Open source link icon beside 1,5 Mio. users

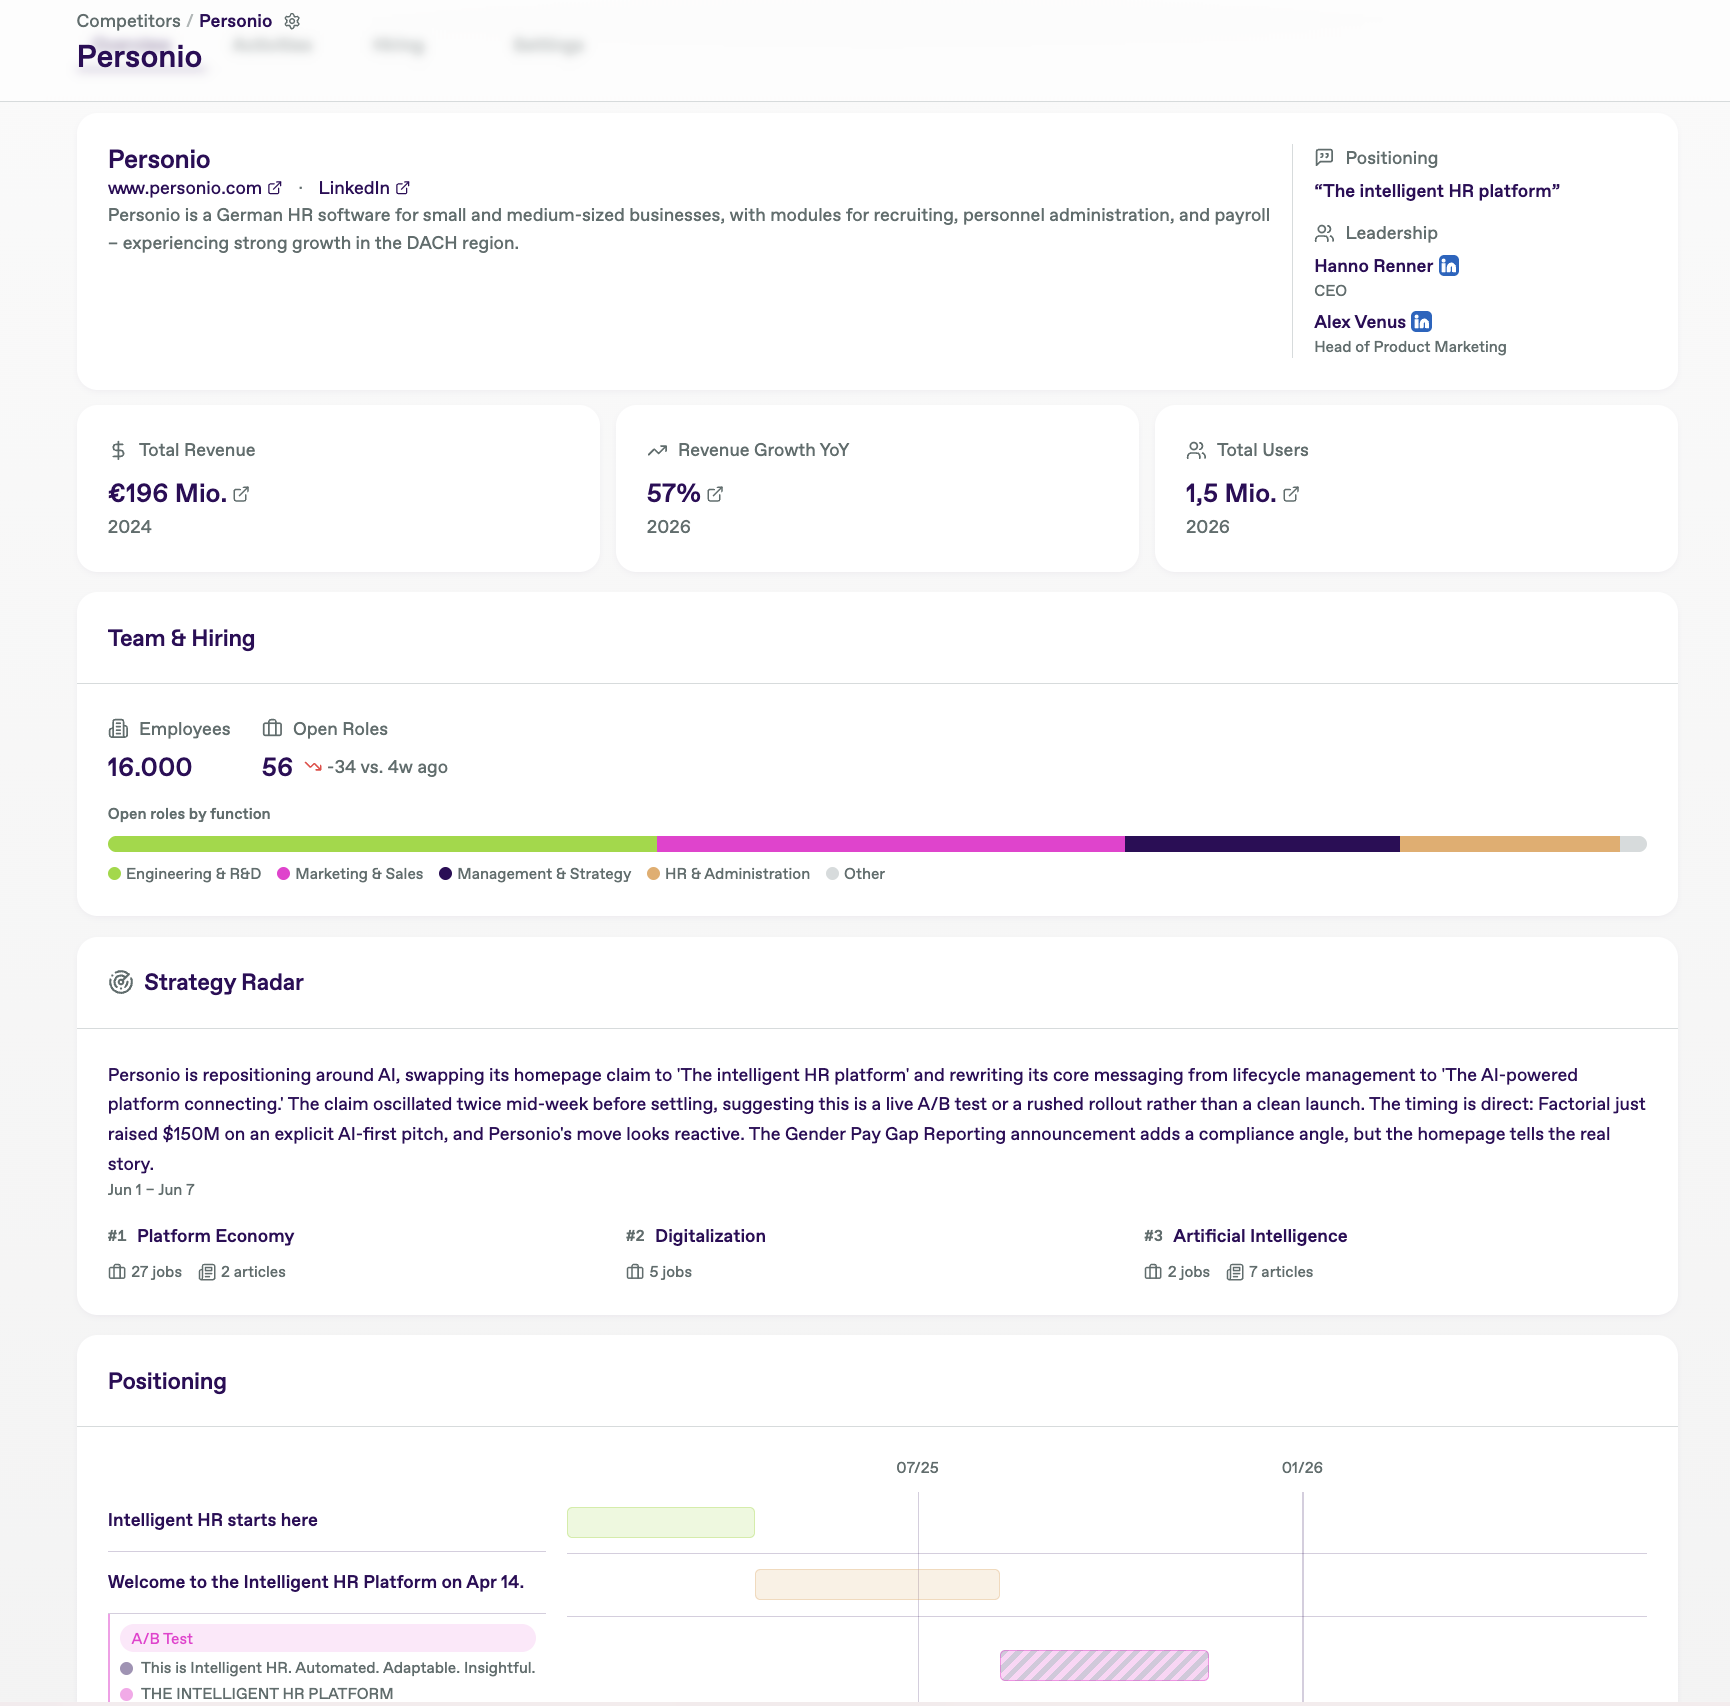coord(1291,494)
